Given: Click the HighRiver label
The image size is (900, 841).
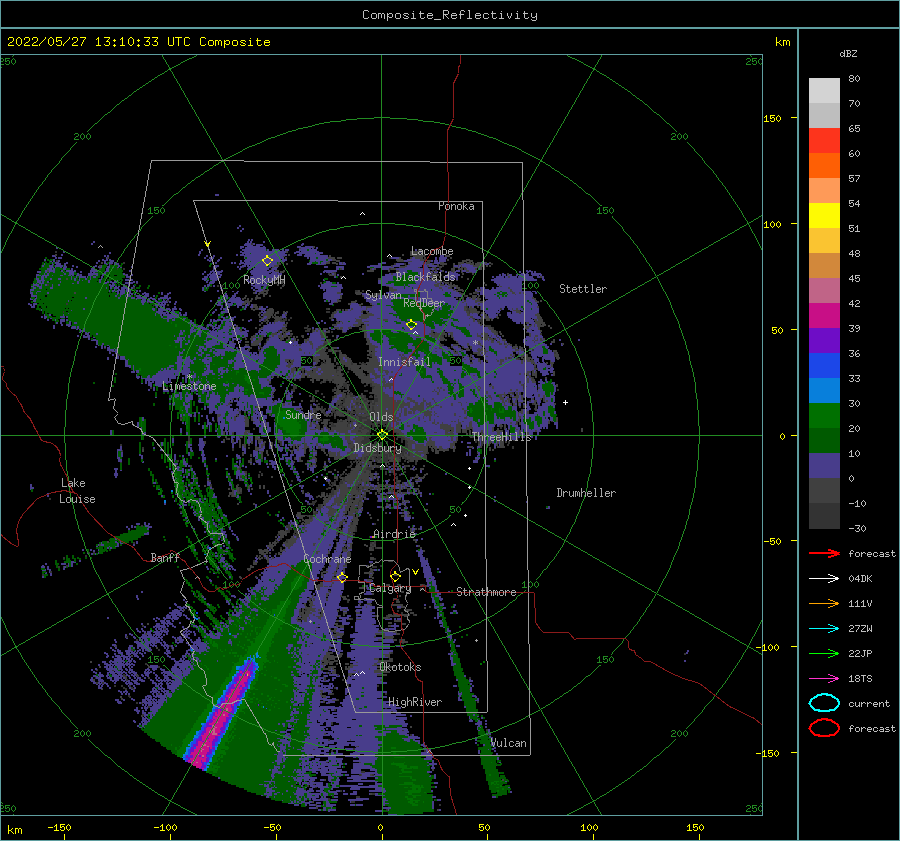Looking at the screenshot, I should [415, 702].
